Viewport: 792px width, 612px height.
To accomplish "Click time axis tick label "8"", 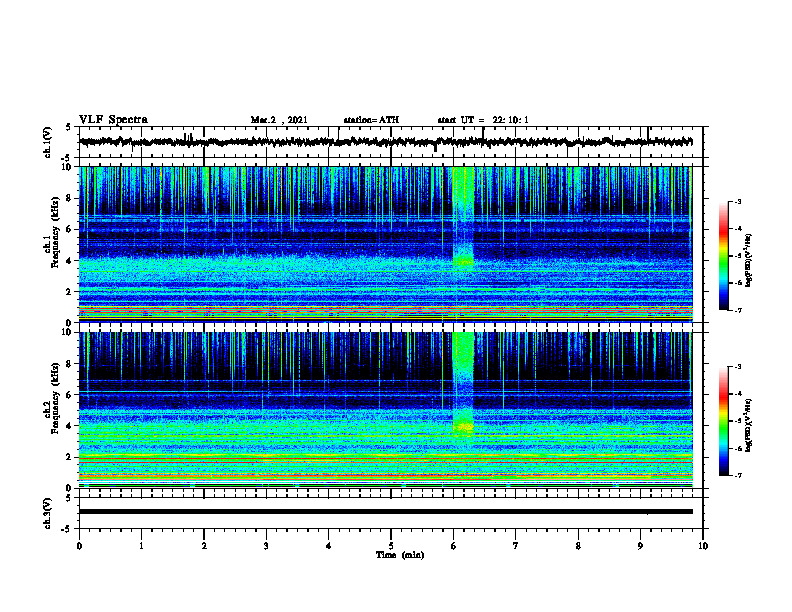I will (x=578, y=546).
